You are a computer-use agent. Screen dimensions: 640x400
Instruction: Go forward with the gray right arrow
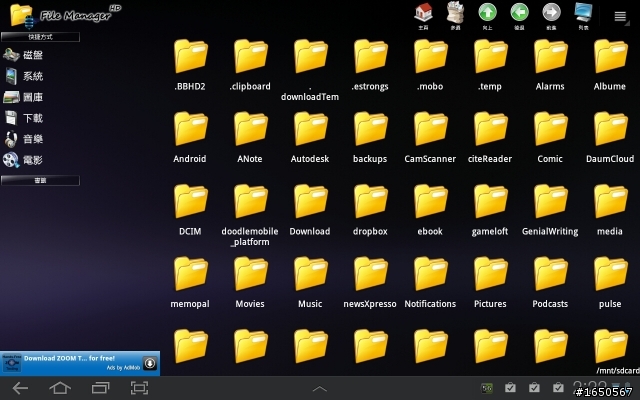(551, 16)
